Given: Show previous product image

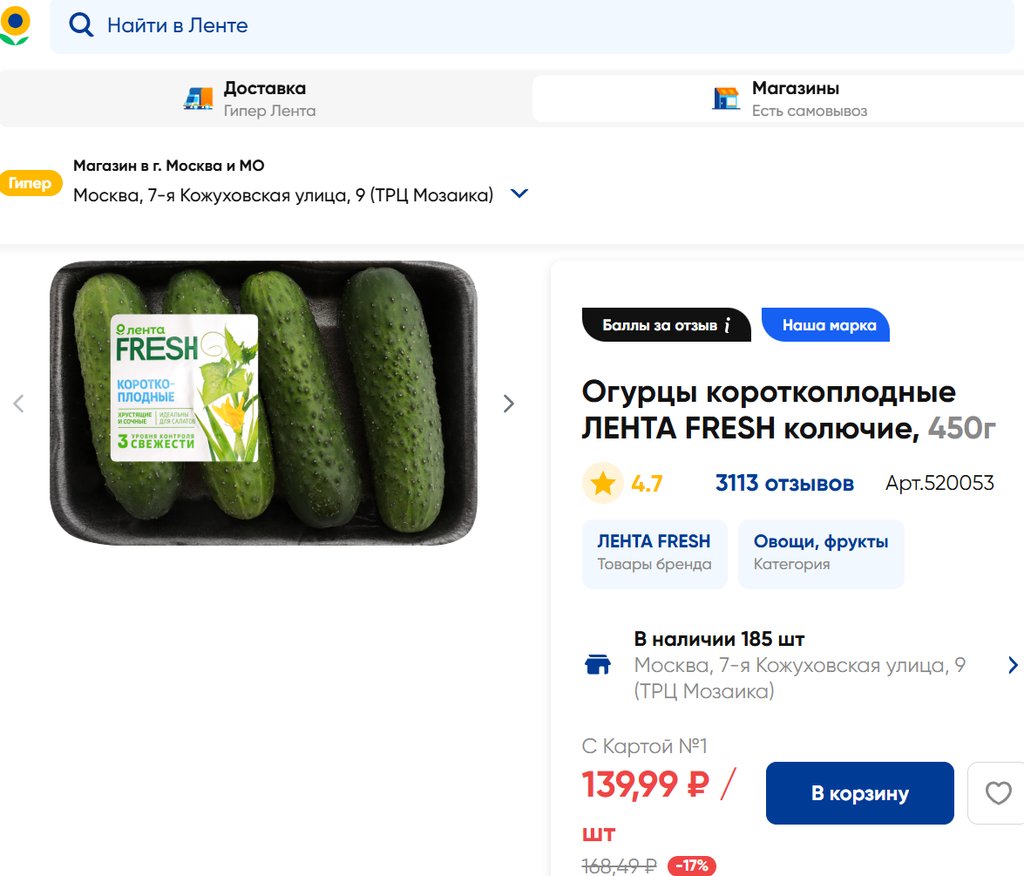Looking at the screenshot, I should (x=18, y=404).
